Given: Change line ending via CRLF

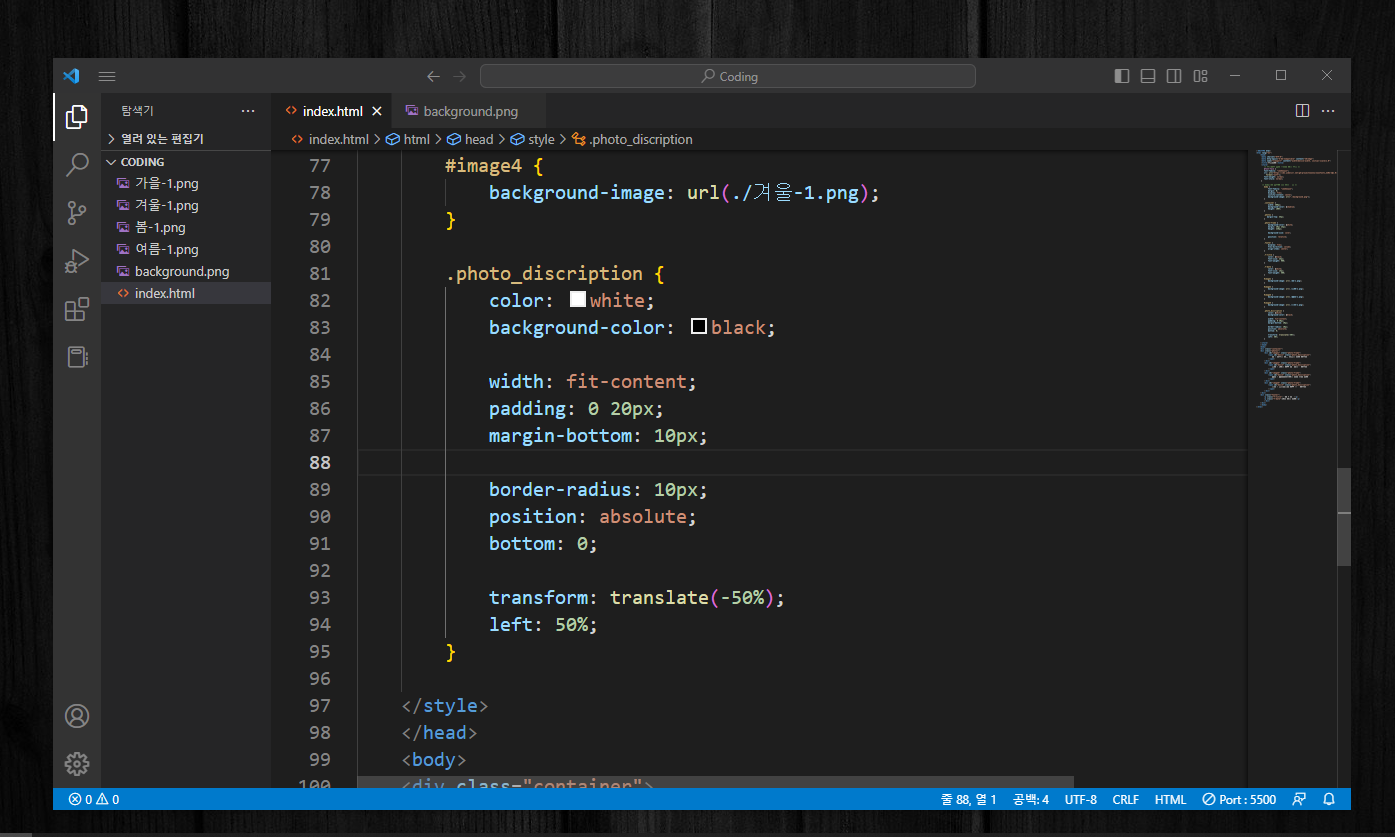Looking at the screenshot, I should pos(1125,799).
